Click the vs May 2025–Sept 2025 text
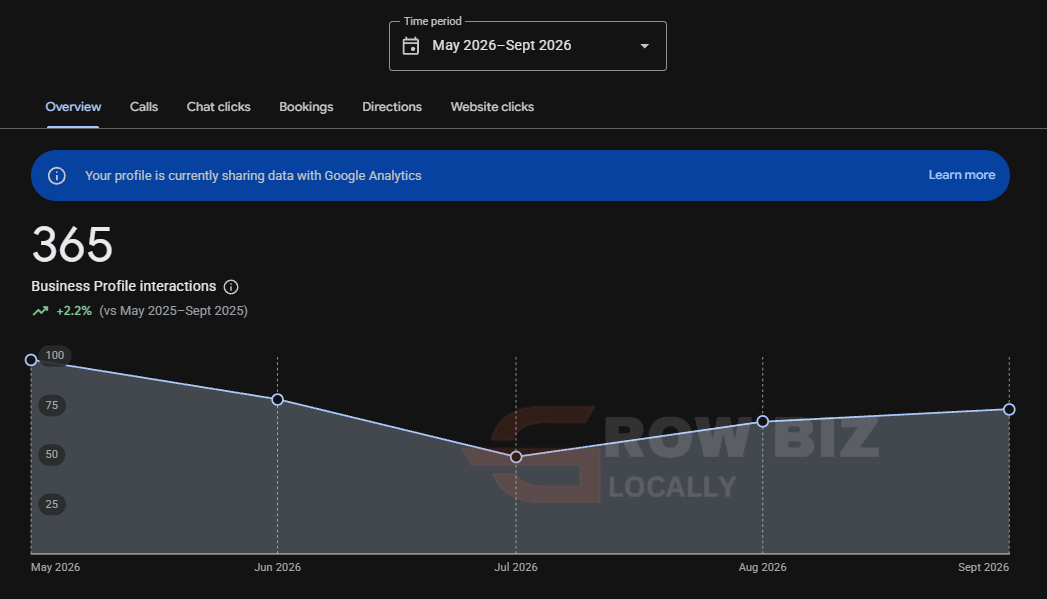Image resolution: width=1047 pixels, height=599 pixels. click(174, 311)
